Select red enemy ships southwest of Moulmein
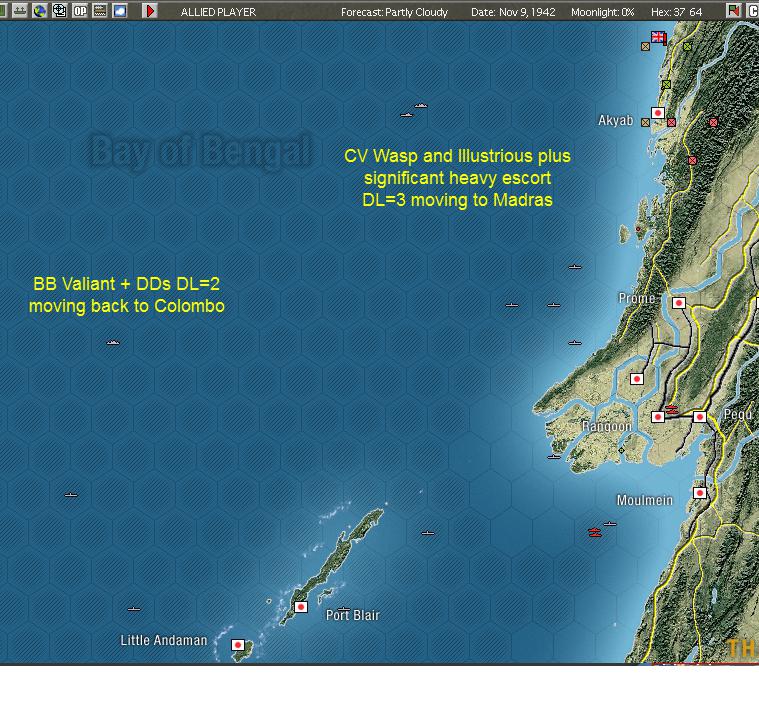The image size is (759, 716). [594, 533]
